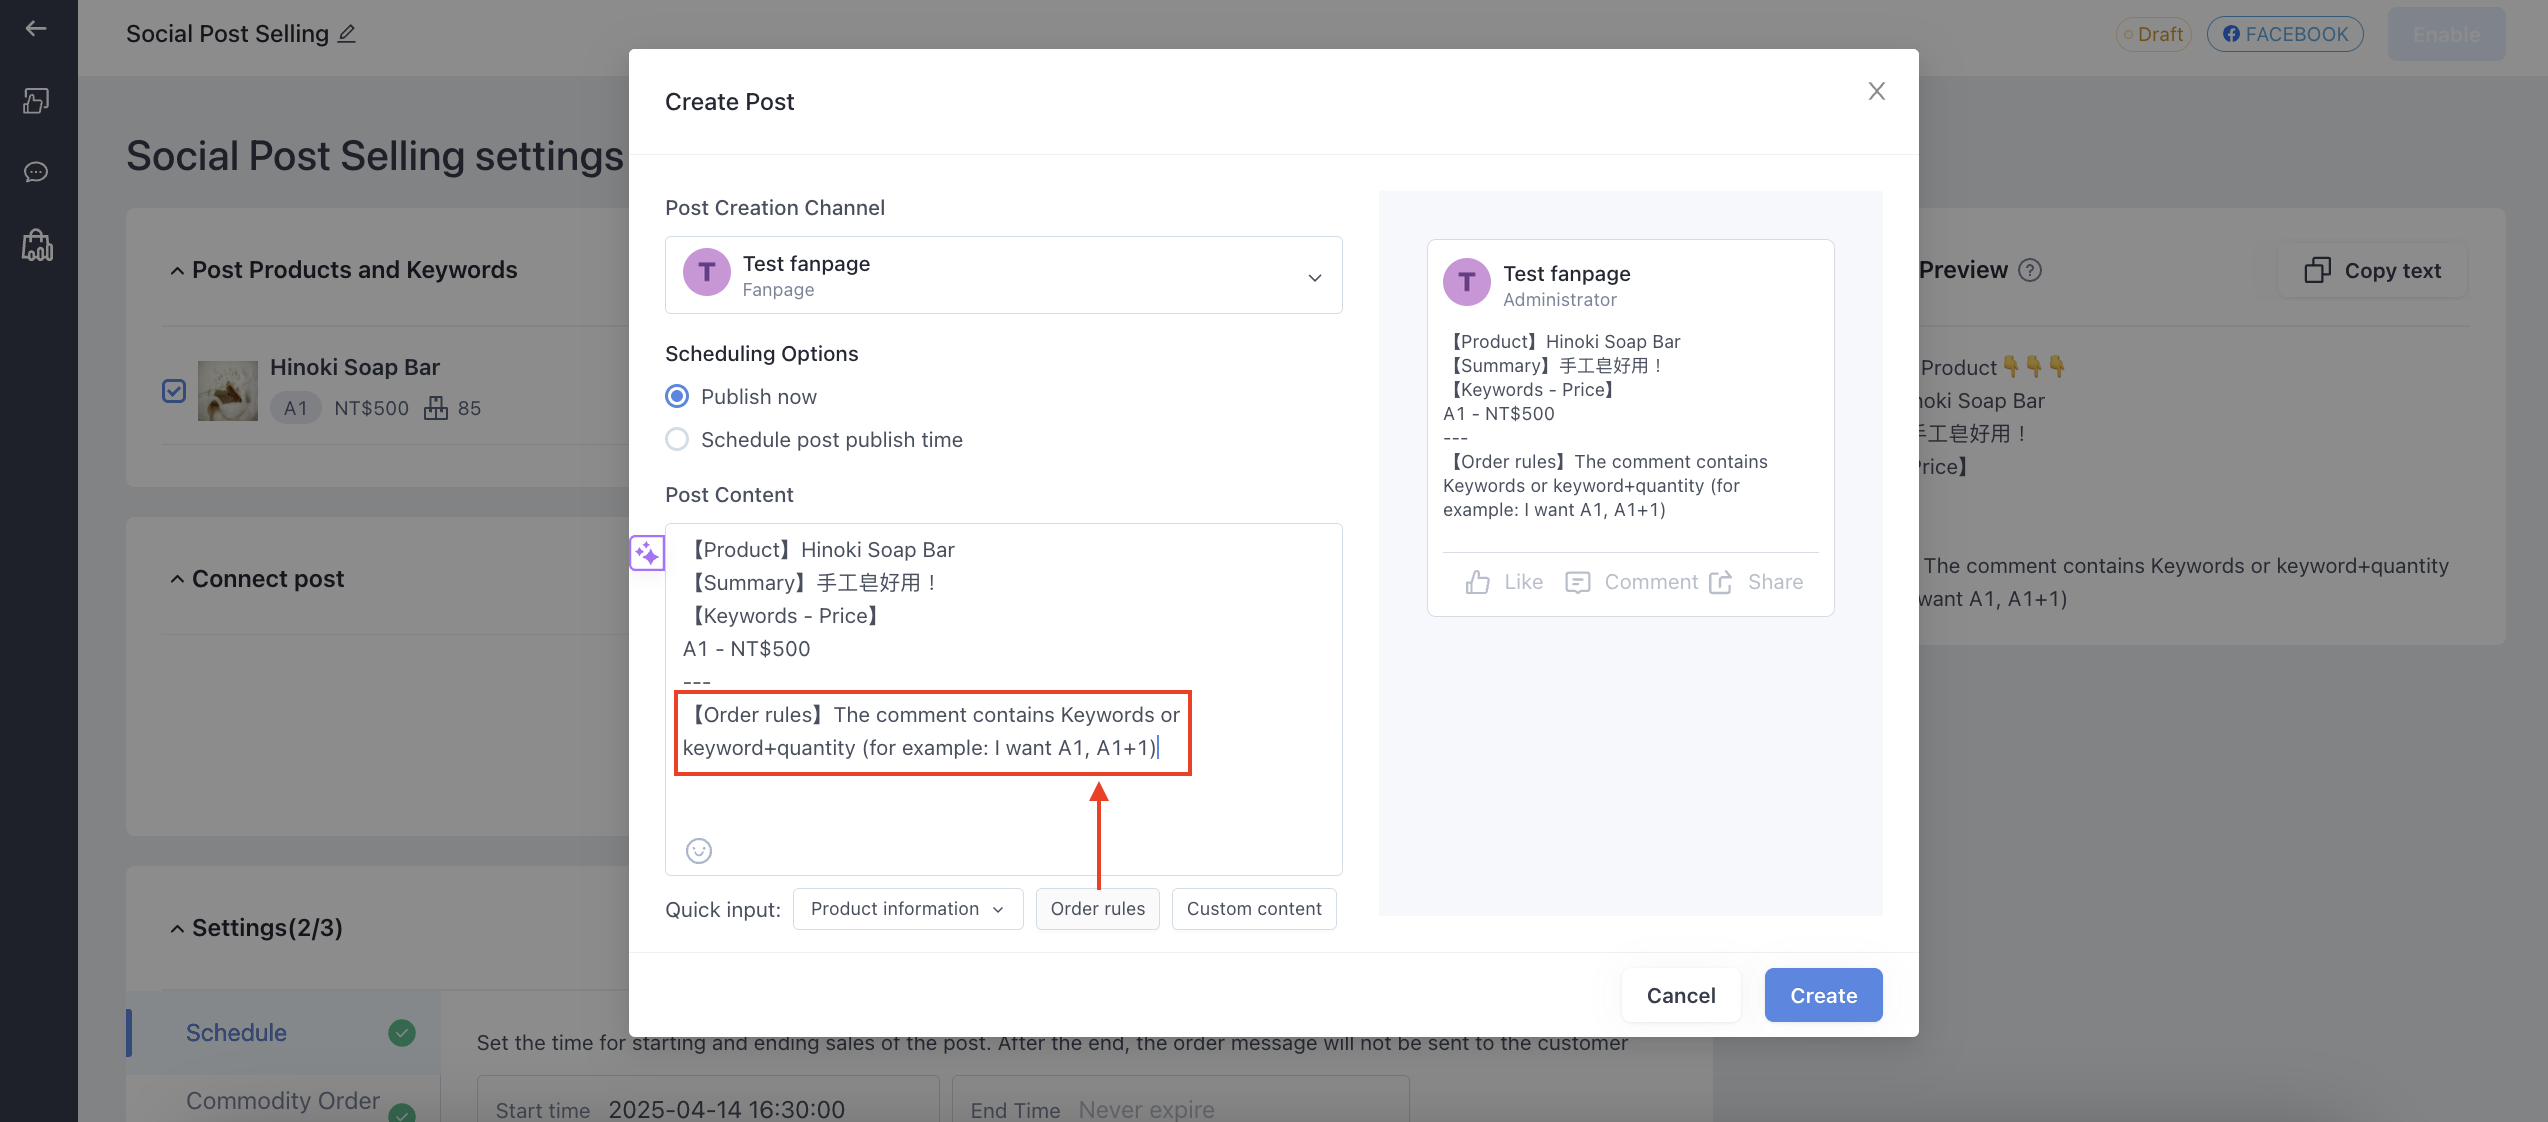Open the Commodity Order settings tab
2548x1122 pixels.
point(283,1100)
